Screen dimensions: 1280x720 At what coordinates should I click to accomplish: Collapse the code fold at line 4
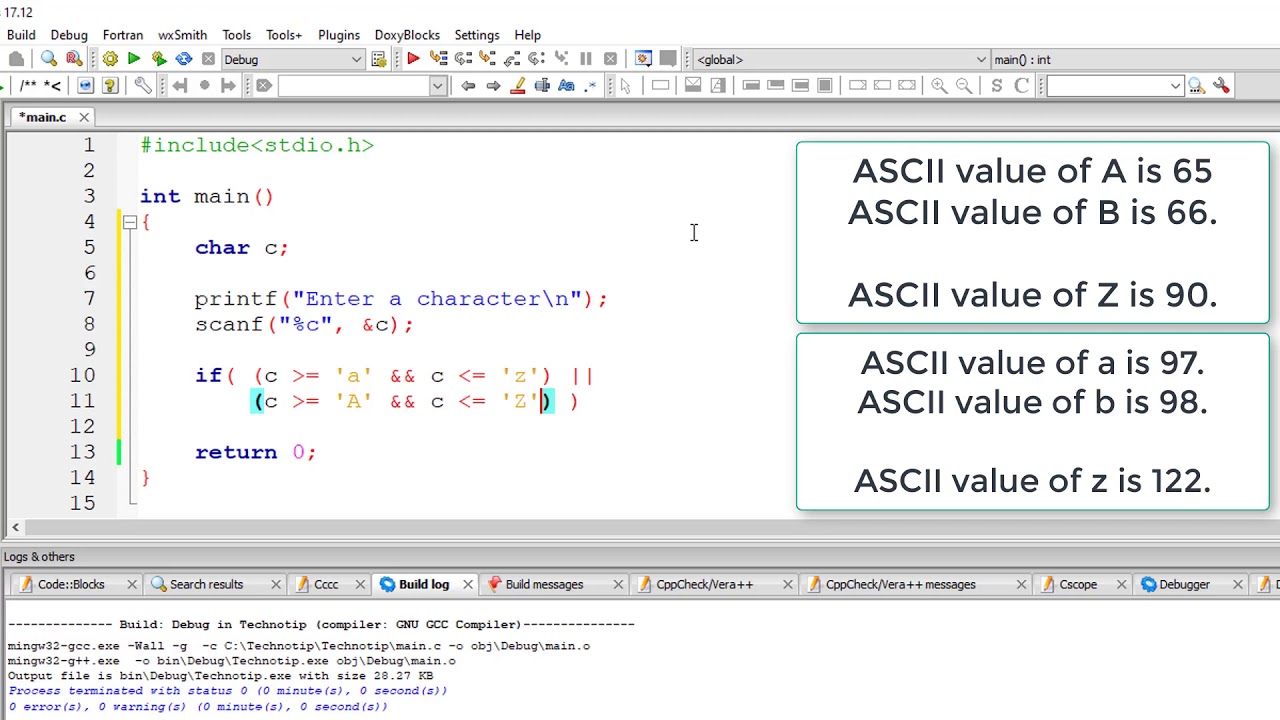(x=130, y=222)
